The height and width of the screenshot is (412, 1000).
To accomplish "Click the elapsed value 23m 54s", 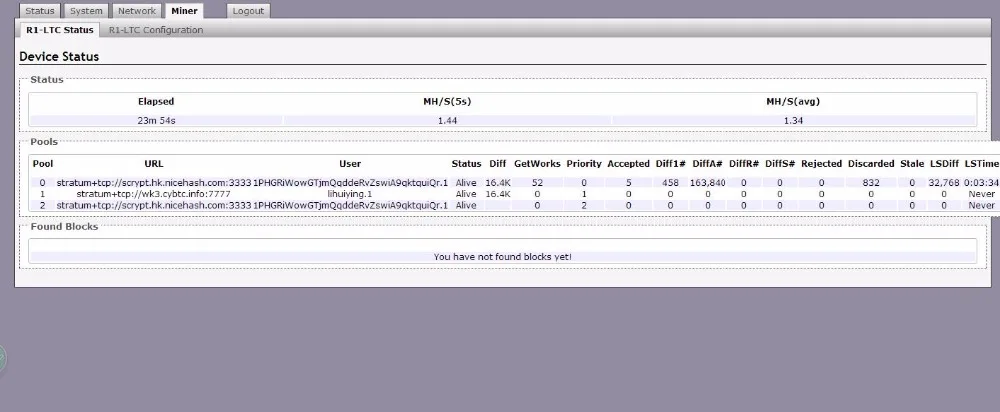I will (x=156, y=121).
